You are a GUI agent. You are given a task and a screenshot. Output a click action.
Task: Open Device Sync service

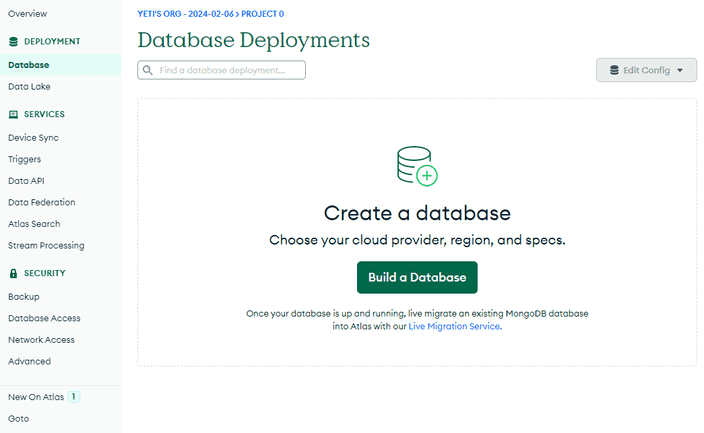point(33,137)
